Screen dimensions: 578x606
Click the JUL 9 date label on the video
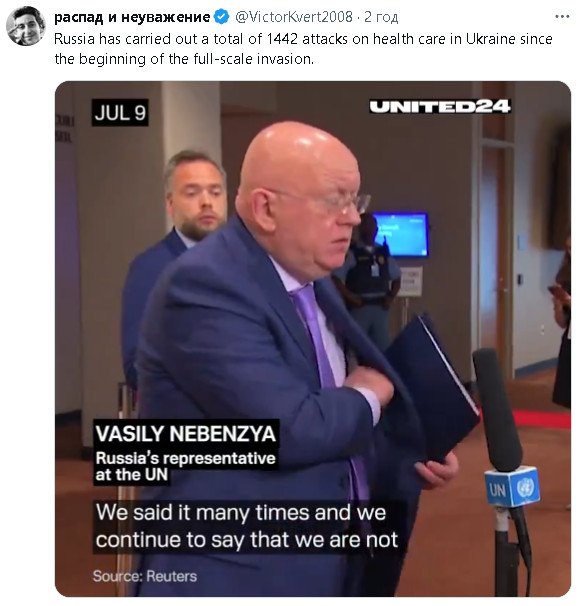120,113
